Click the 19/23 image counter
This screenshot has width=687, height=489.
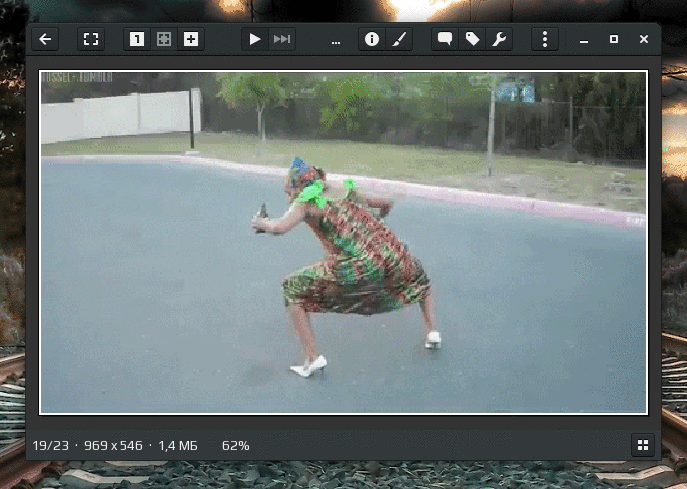(x=50, y=446)
